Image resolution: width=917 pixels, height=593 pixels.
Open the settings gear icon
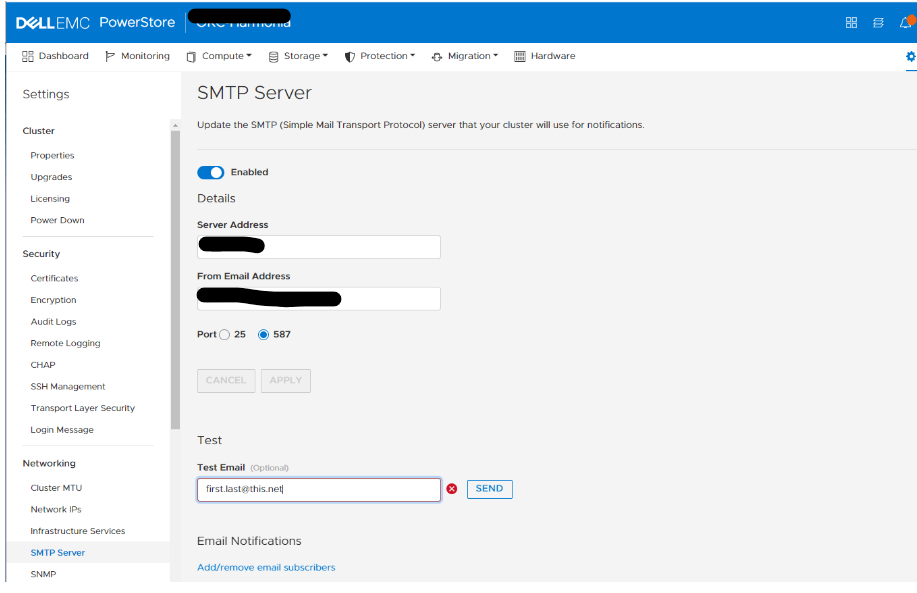[908, 58]
